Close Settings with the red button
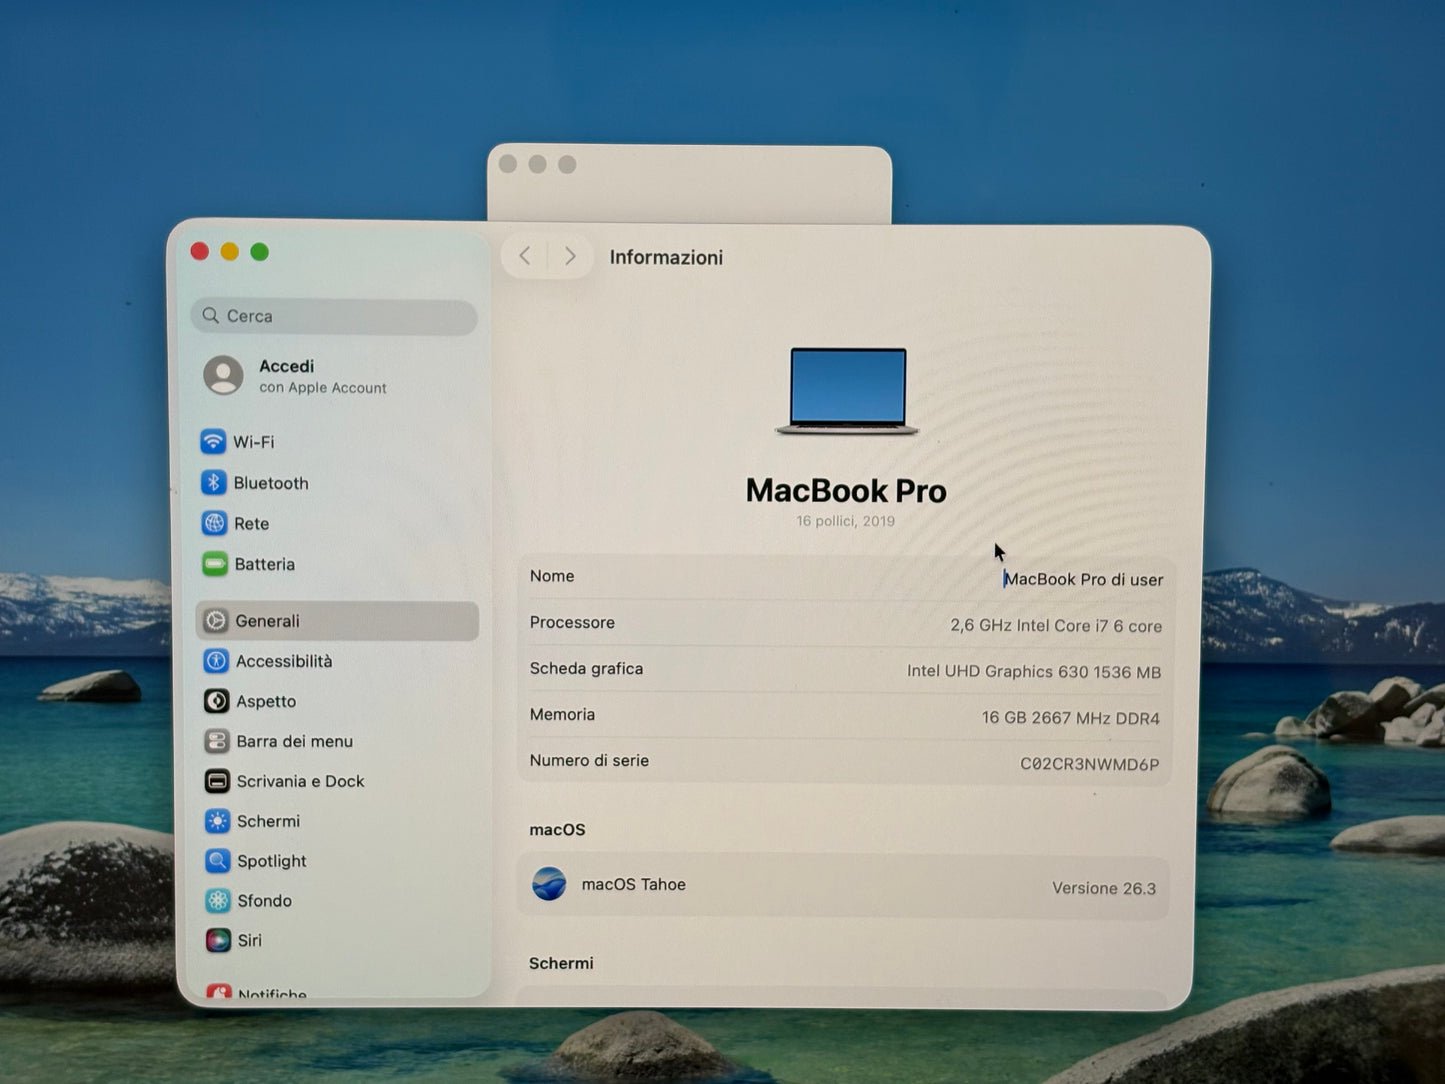 coord(200,252)
